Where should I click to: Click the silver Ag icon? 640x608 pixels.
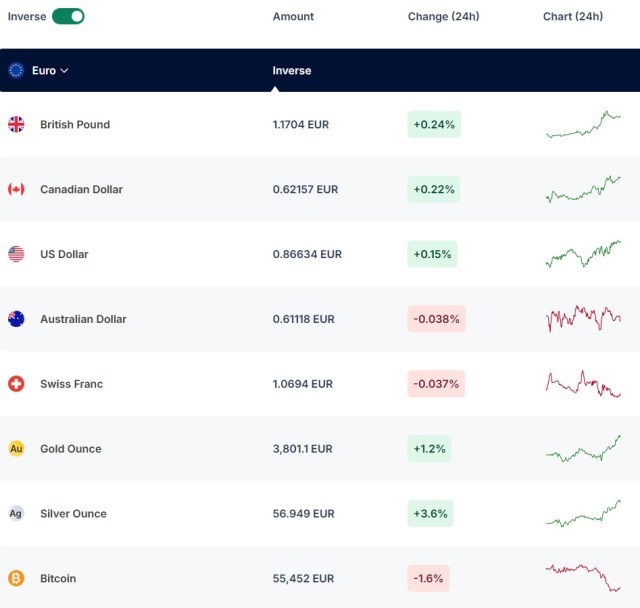click(x=16, y=513)
